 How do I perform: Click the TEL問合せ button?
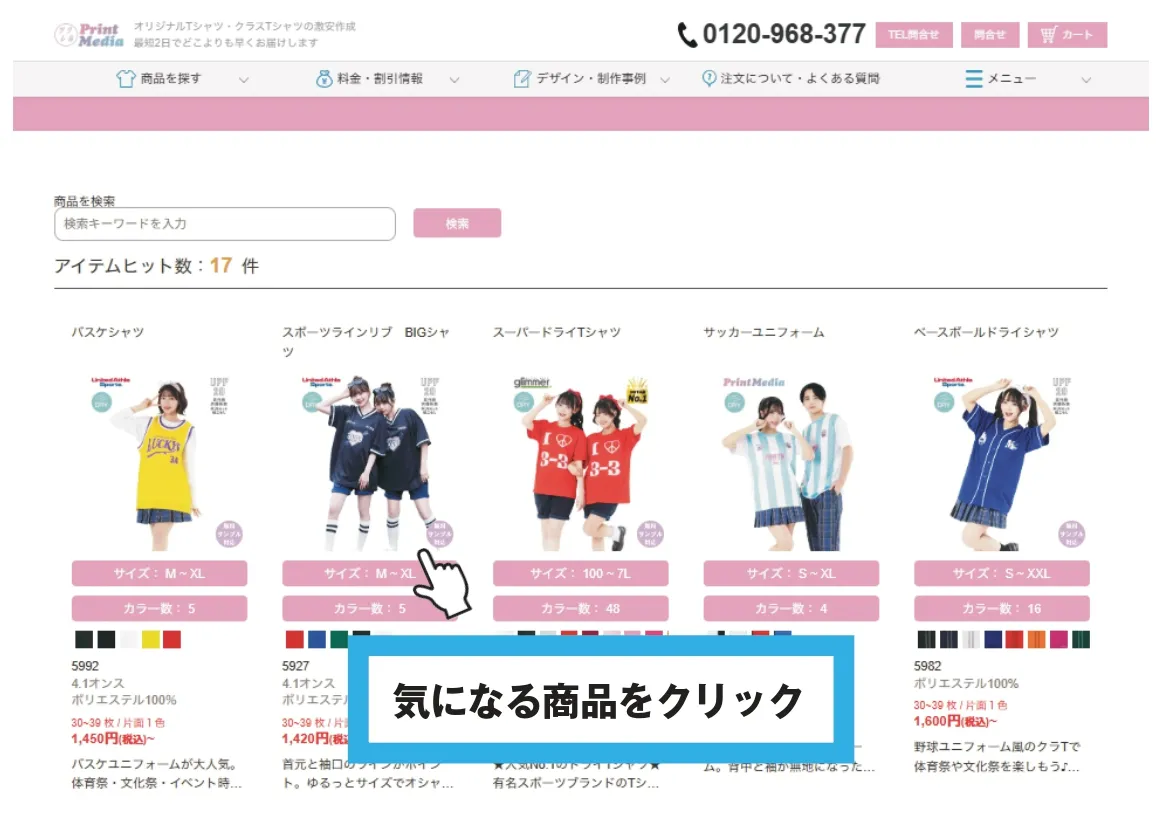pos(913,35)
